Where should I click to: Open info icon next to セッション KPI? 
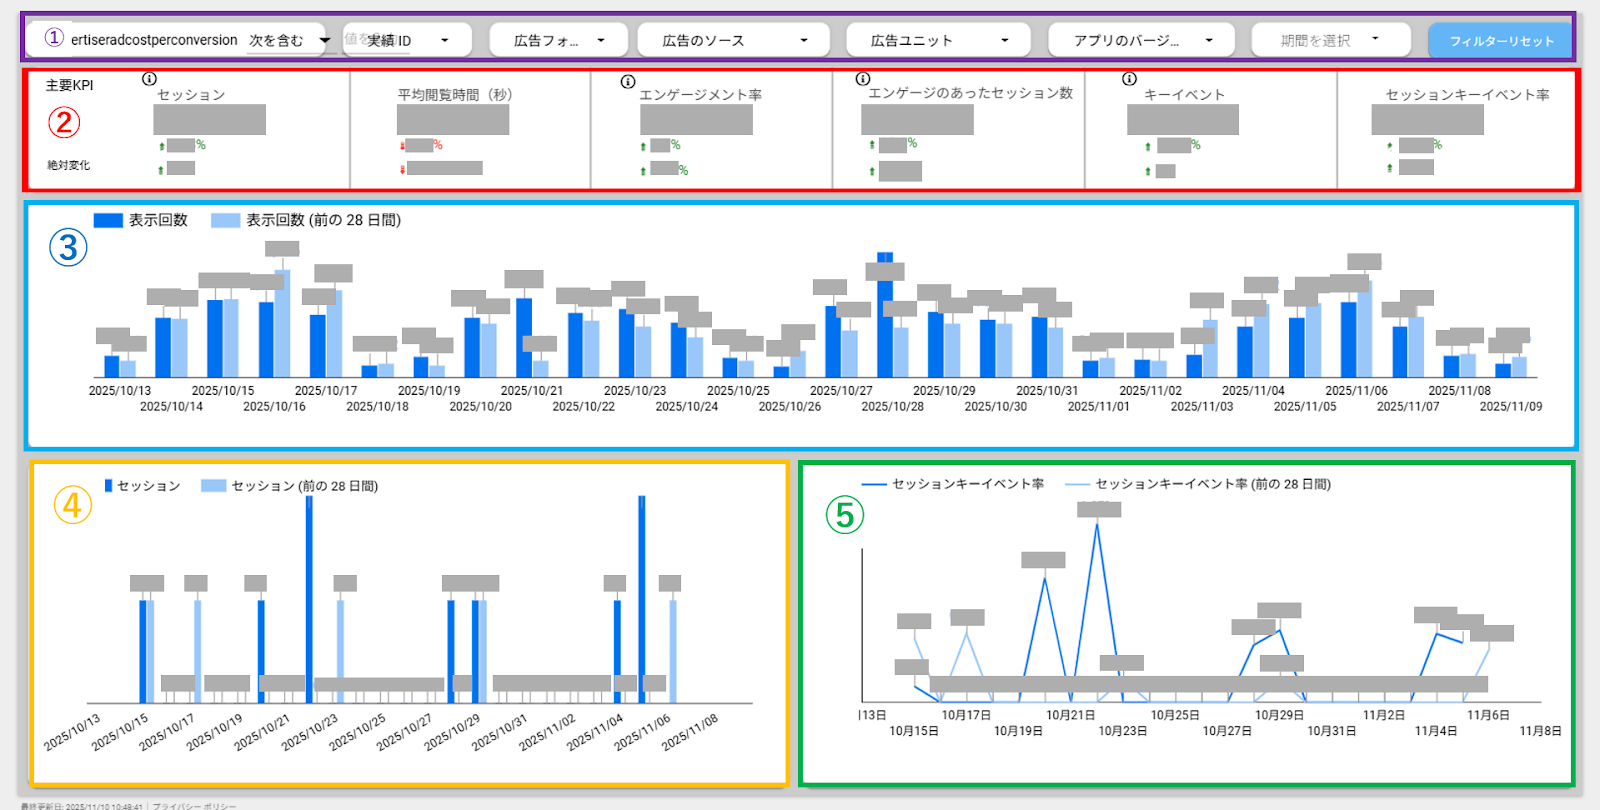click(149, 78)
